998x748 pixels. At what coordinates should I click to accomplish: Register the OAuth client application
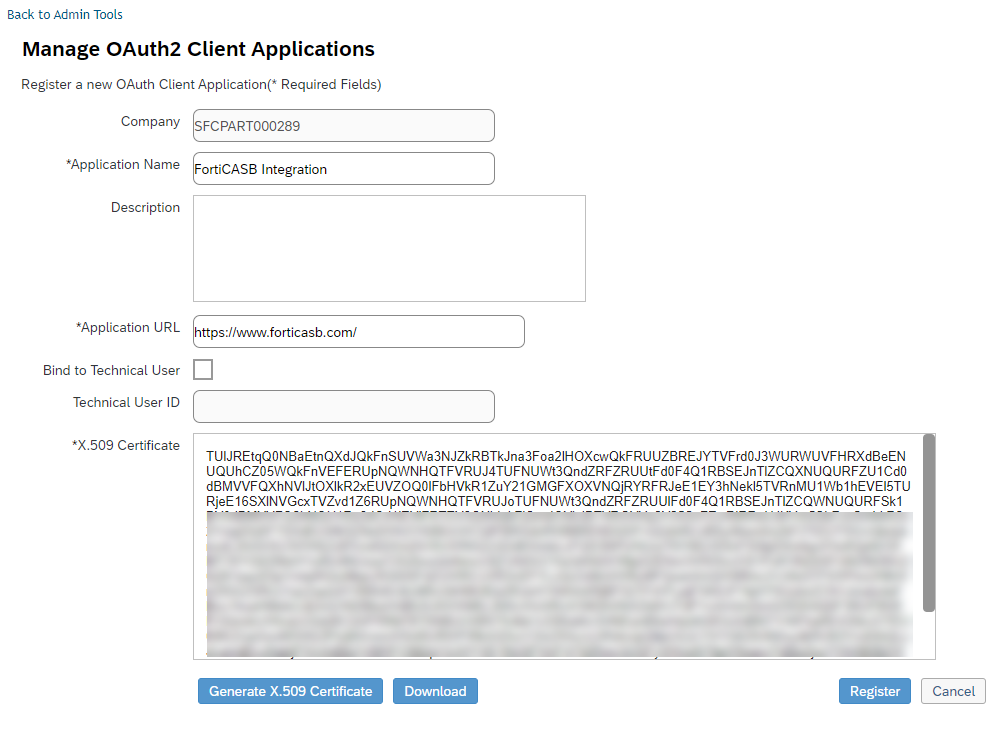pos(874,691)
